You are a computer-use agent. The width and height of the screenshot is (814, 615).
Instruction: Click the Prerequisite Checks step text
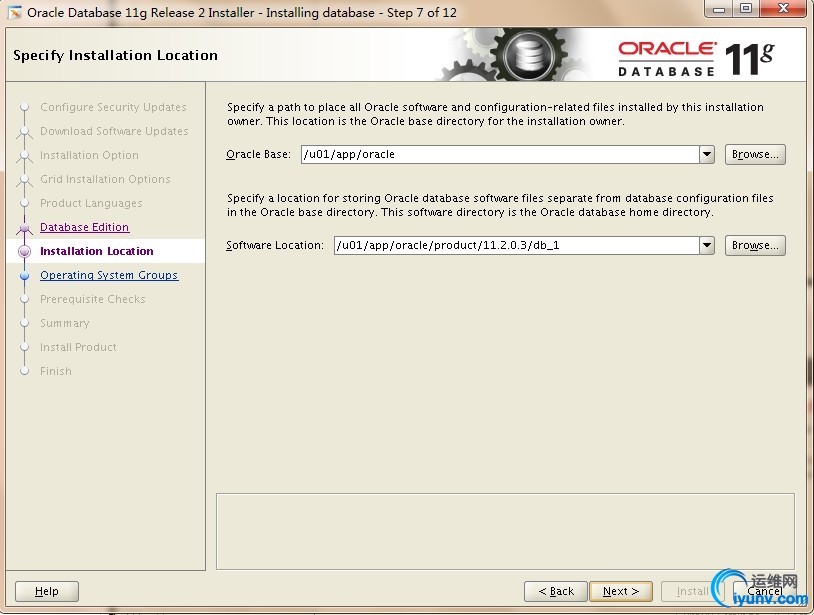[x=92, y=299]
